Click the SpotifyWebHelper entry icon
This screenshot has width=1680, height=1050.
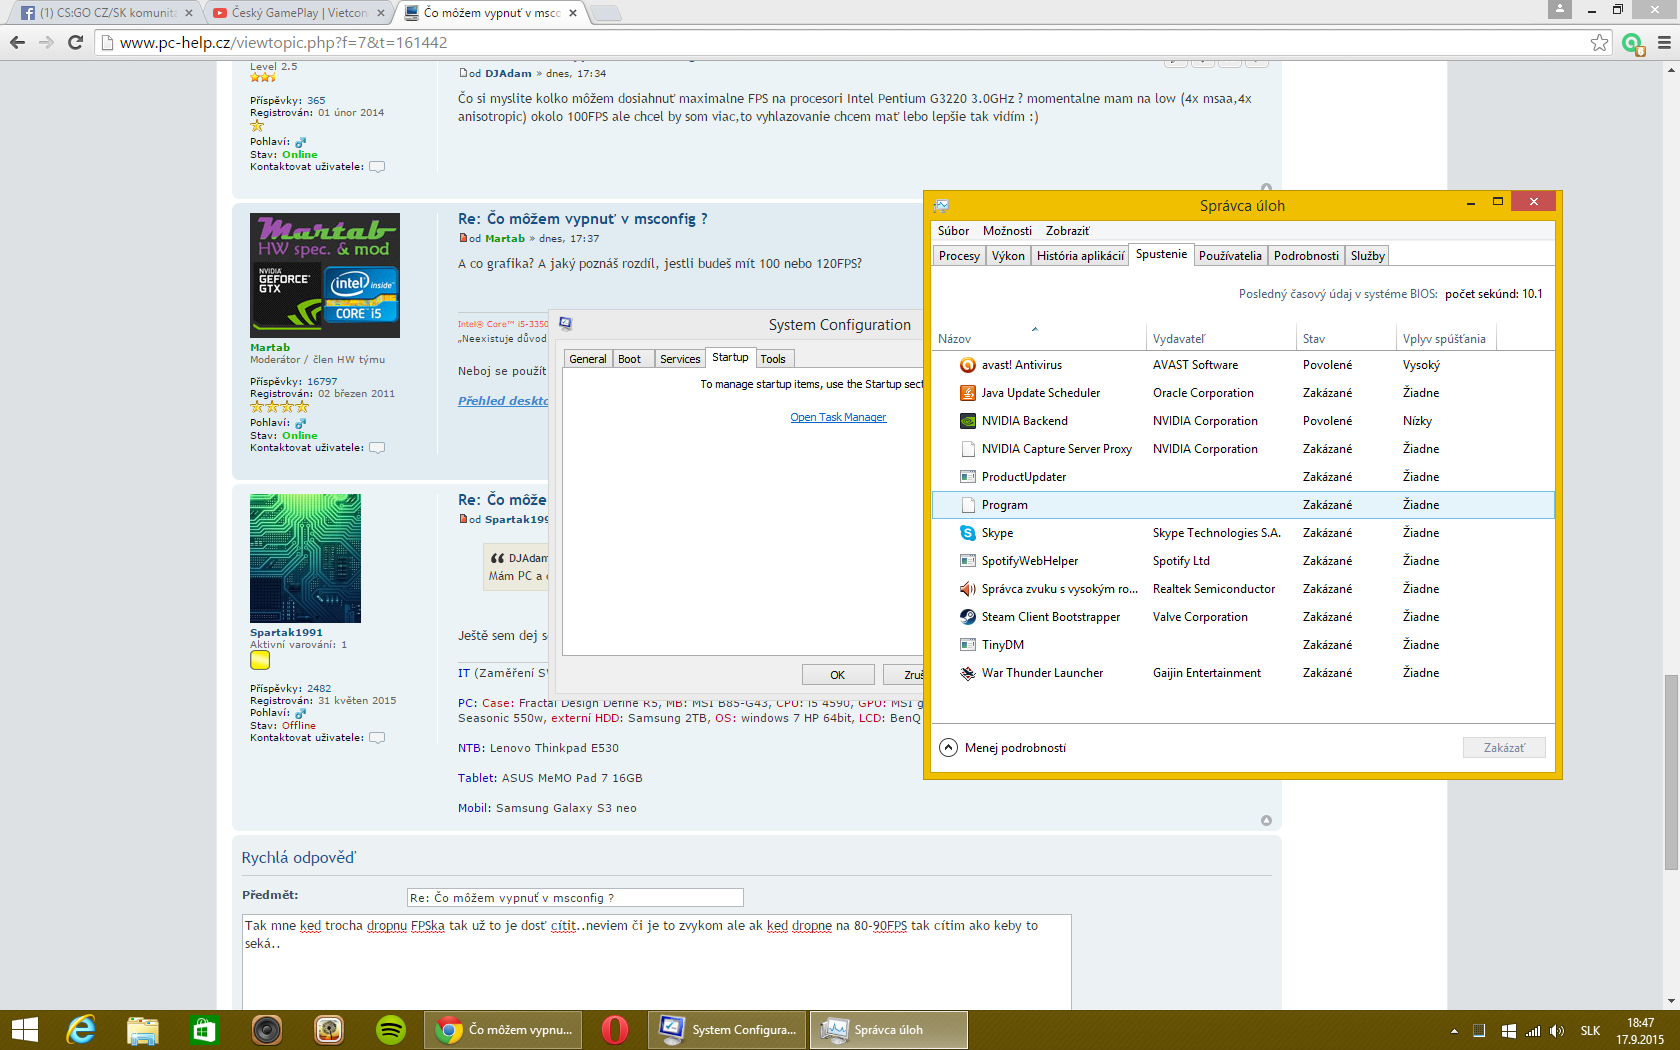click(x=967, y=561)
